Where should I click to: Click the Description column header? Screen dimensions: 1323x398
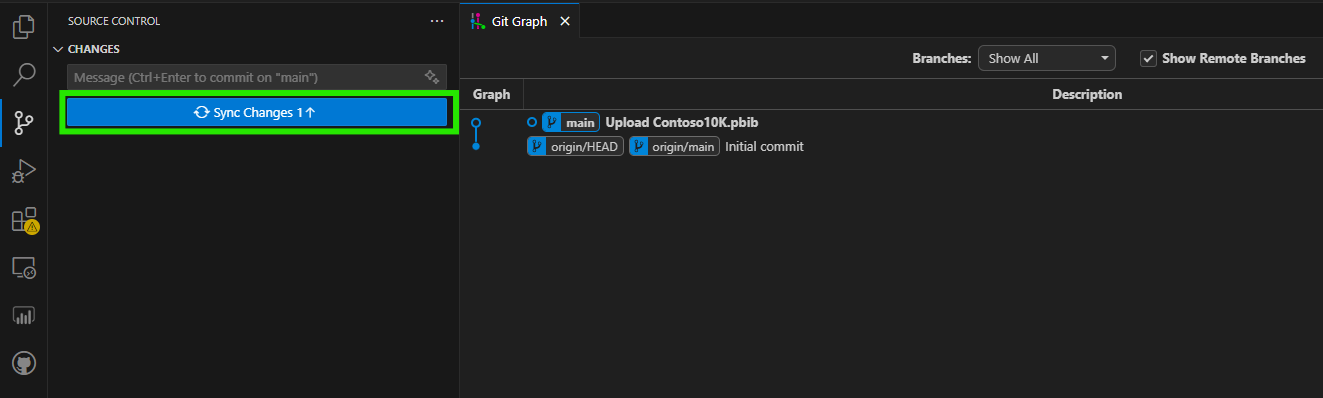pyautogui.click(x=1087, y=94)
